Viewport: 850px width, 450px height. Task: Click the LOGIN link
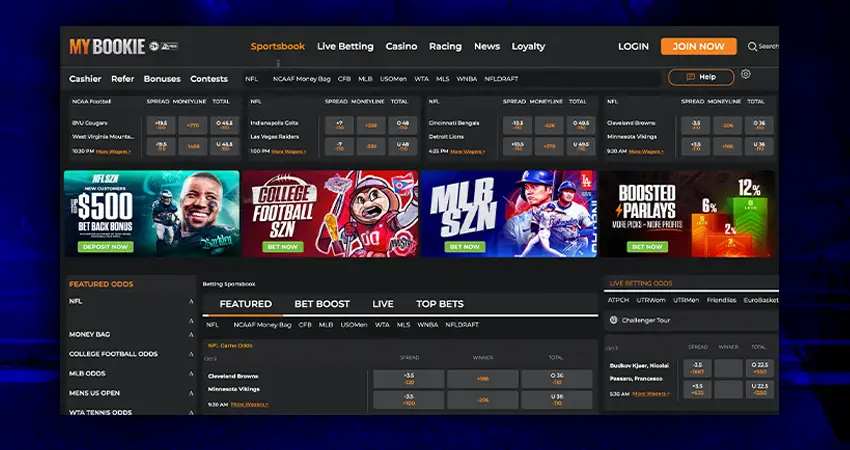633,47
